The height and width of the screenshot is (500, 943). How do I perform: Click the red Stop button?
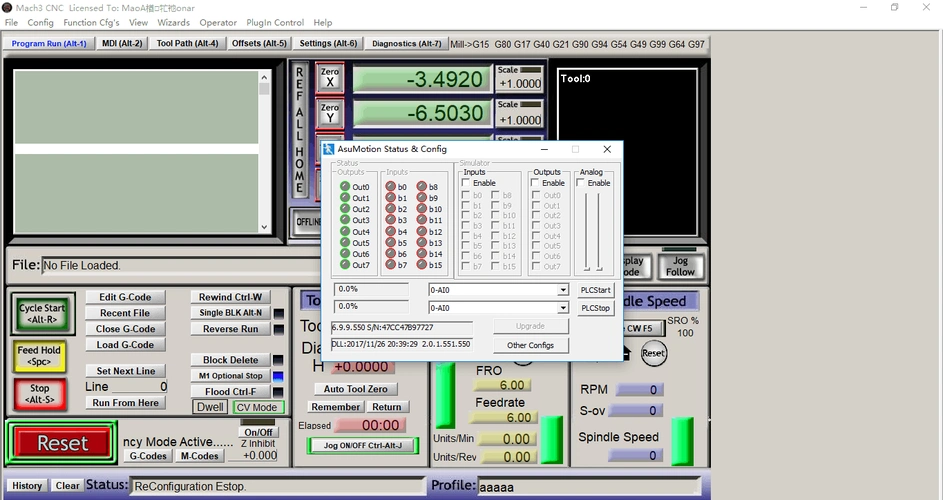click(39, 393)
